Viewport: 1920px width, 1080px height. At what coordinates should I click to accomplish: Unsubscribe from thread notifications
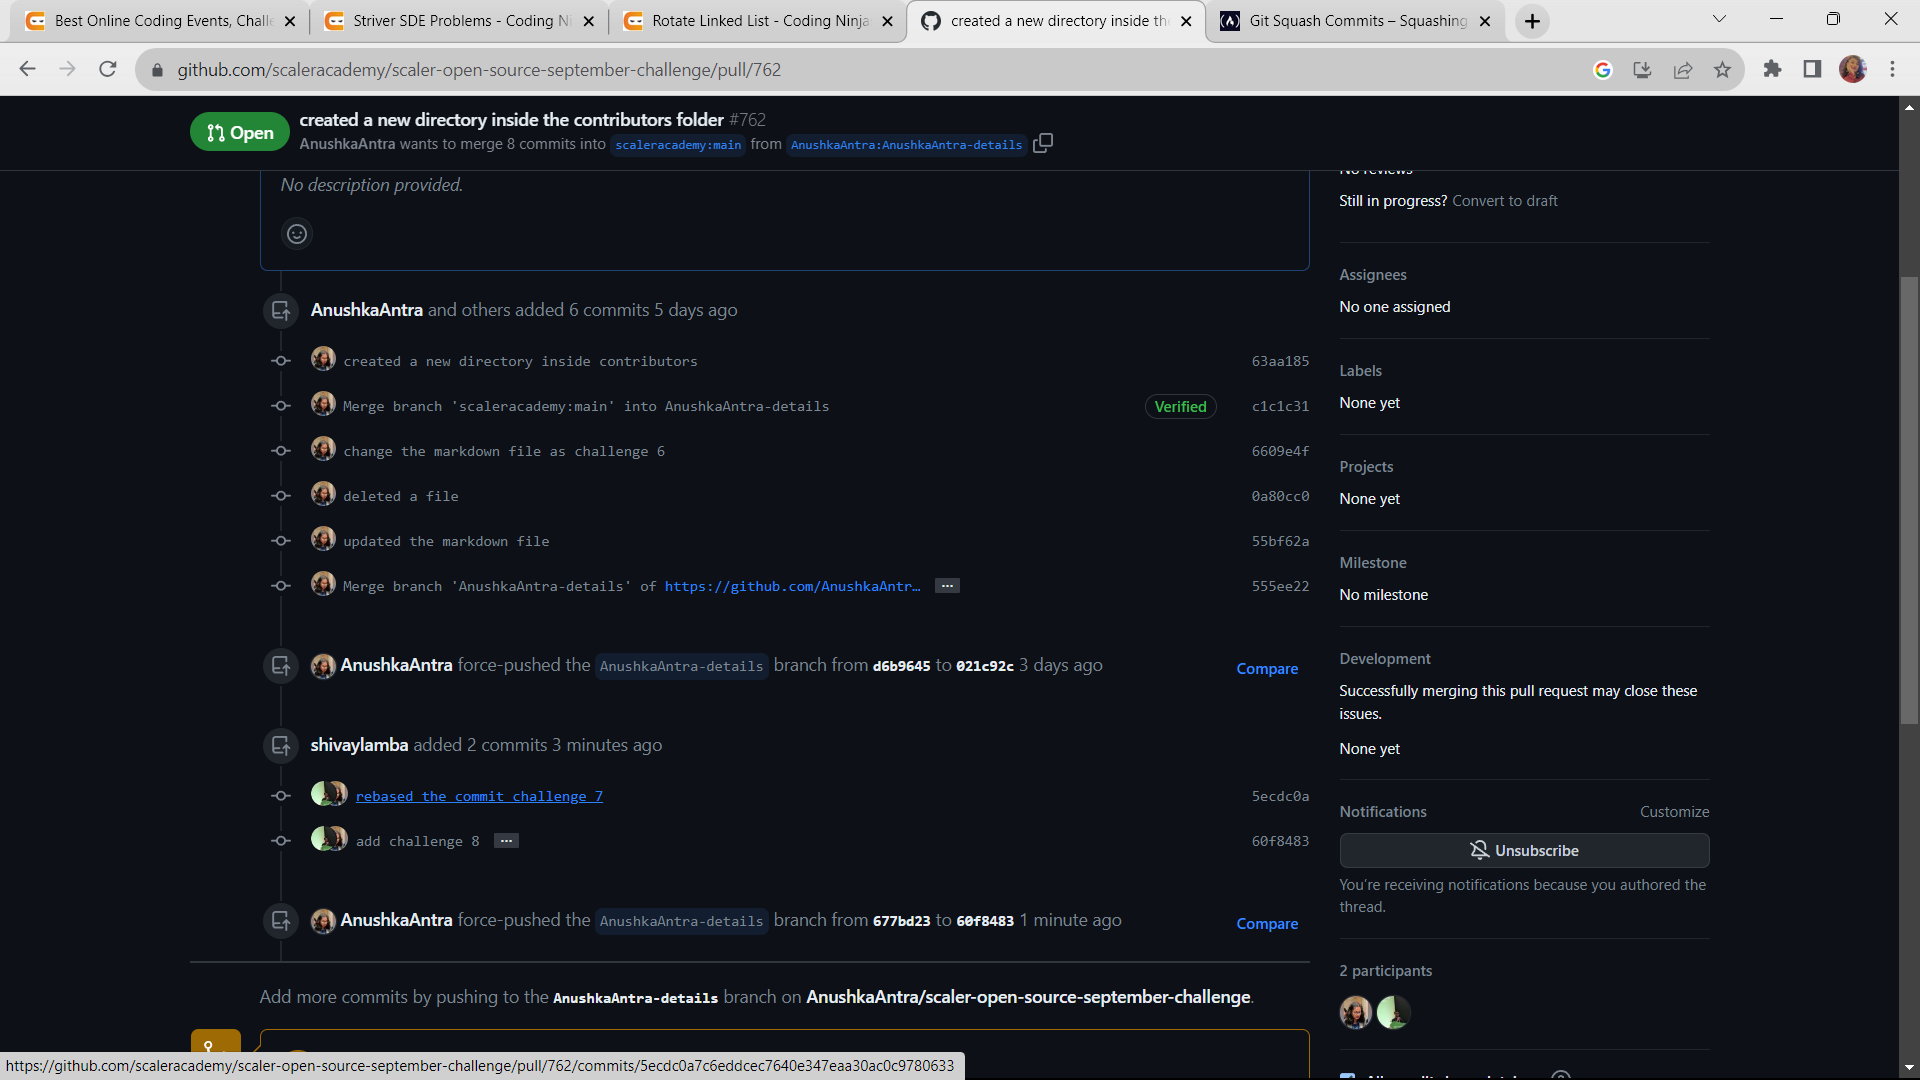point(1524,850)
